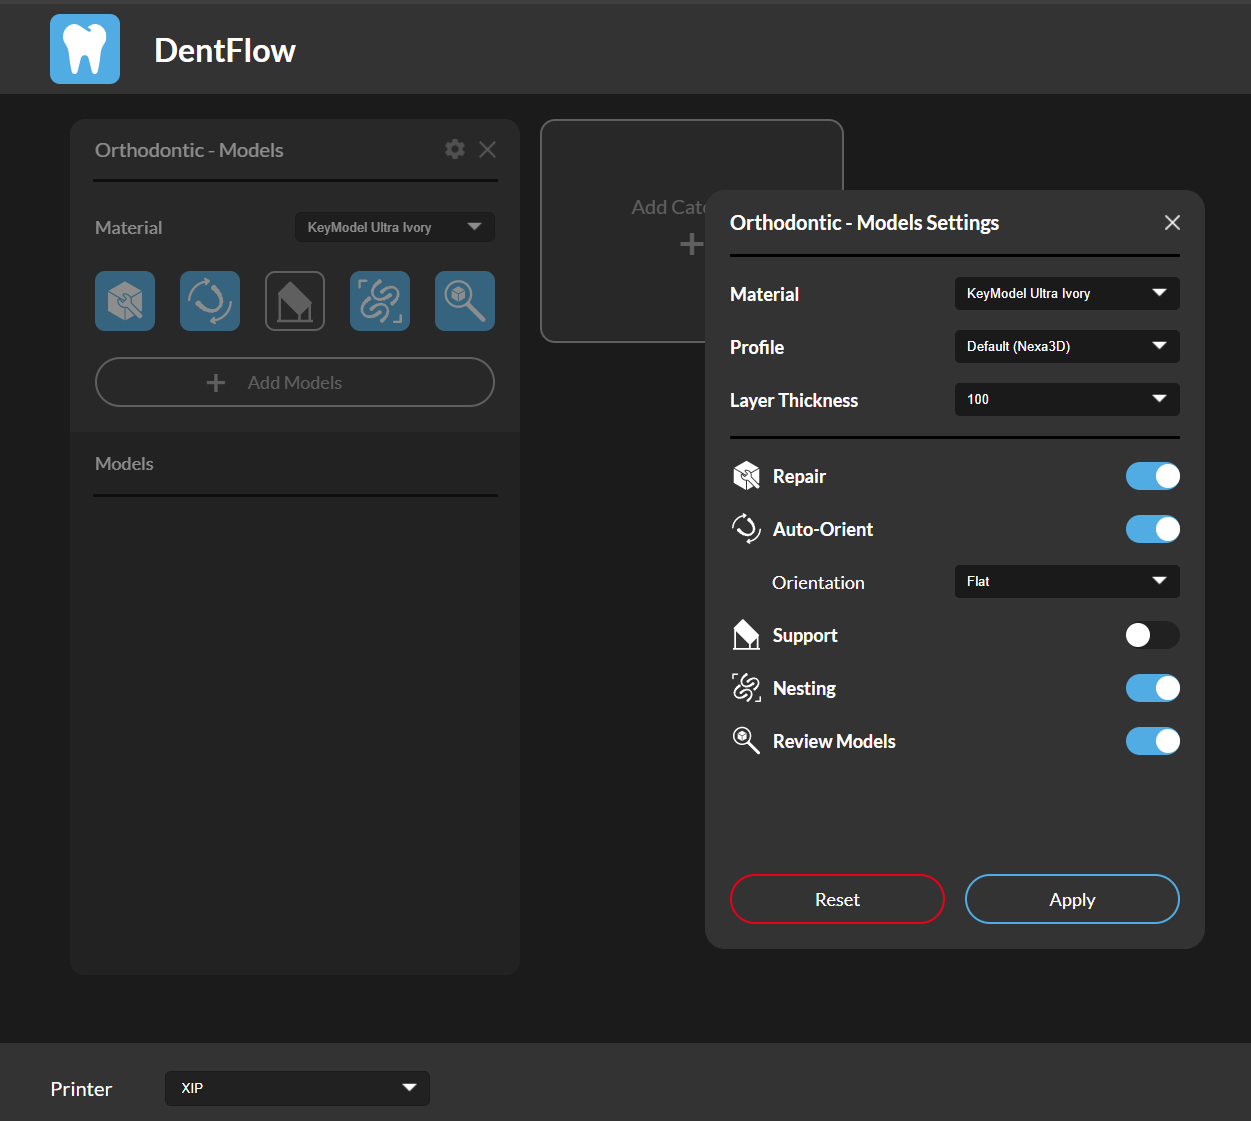
Task: Click the DentFlow tooth logo
Action: (x=84, y=48)
